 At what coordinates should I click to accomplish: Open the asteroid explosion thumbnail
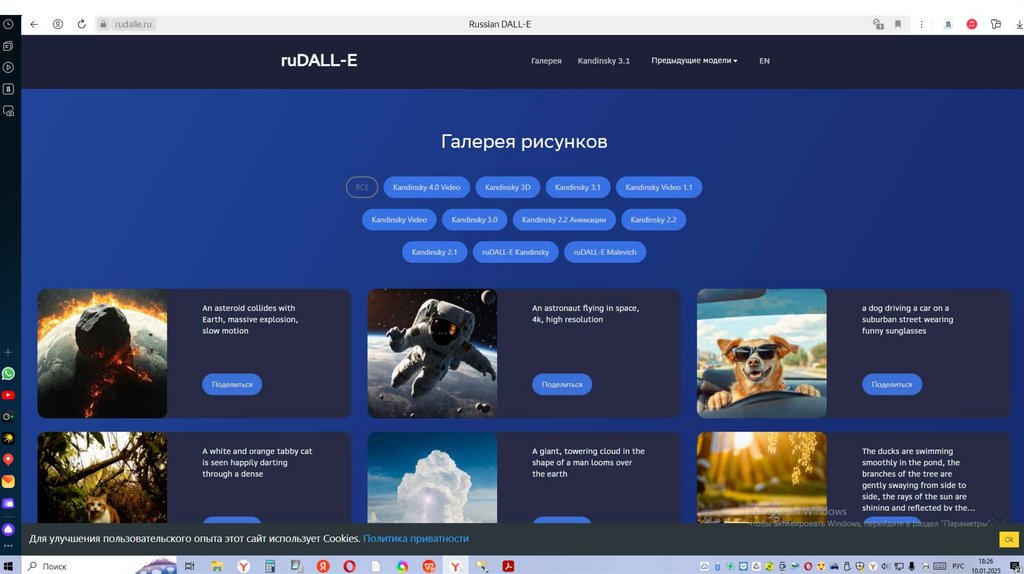tap(103, 353)
